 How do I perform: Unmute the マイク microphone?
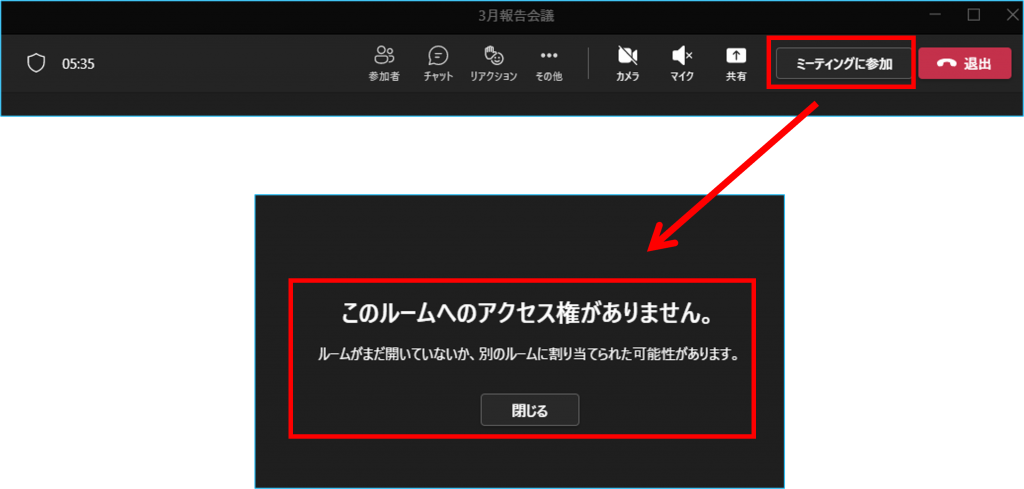pos(682,63)
